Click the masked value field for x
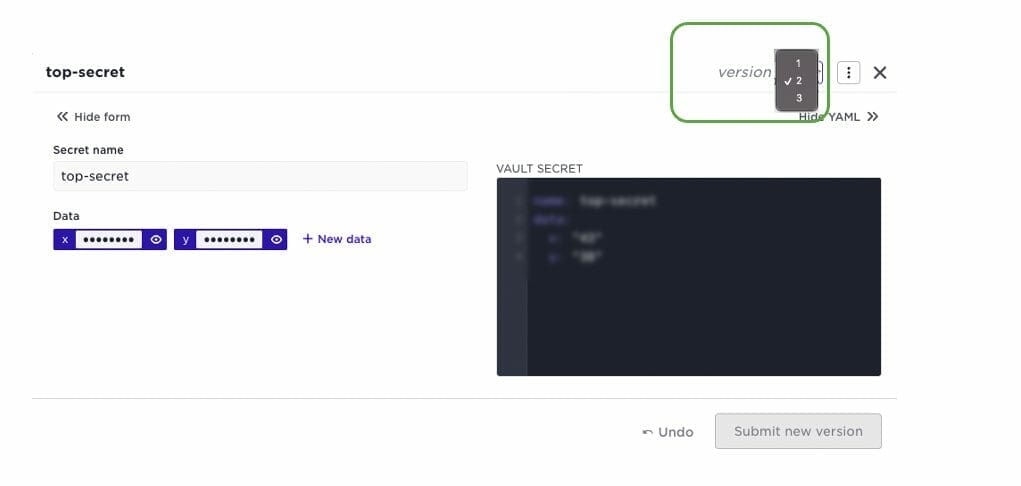 [x=109, y=240]
